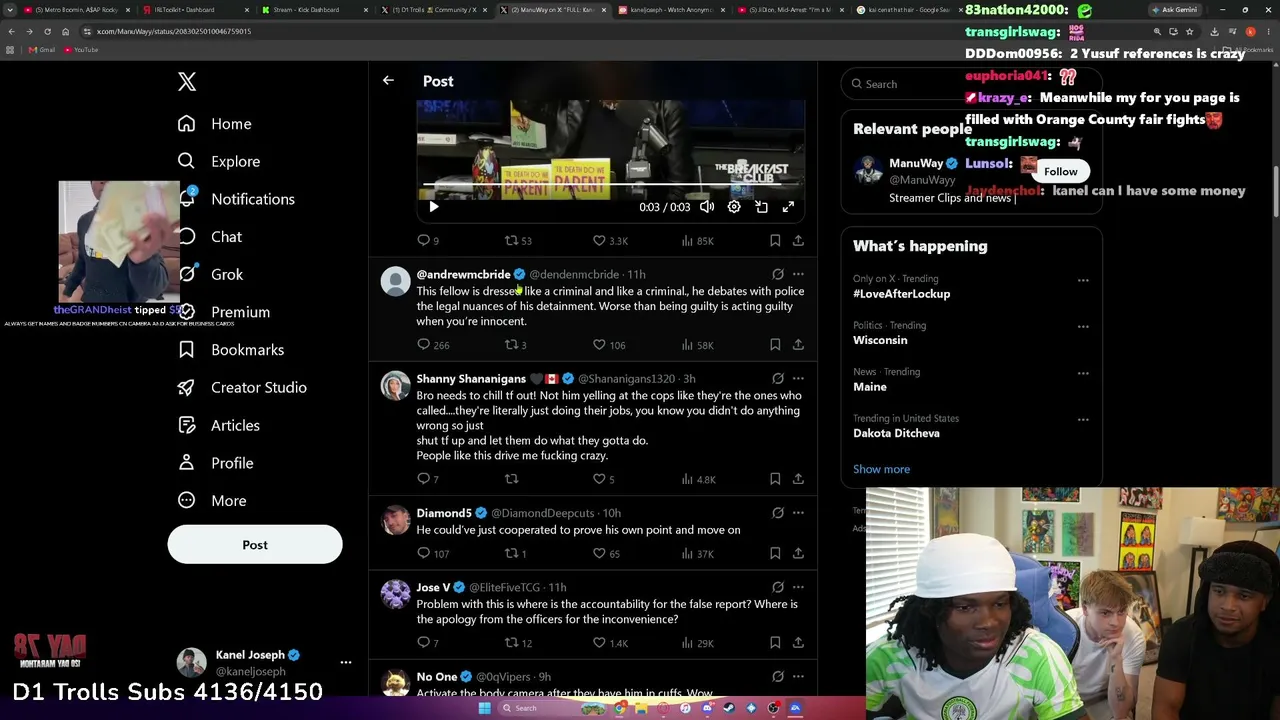
Task: Open options for Maine trend
Action: pyautogui.click(x=1083, y=373)
